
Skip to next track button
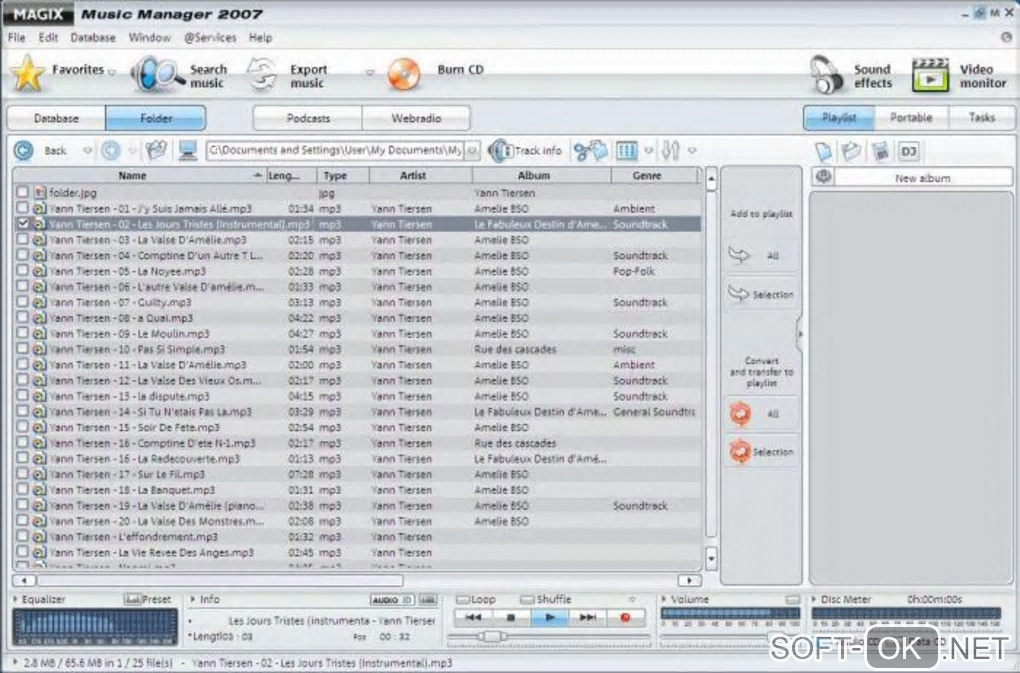point(587,618)
